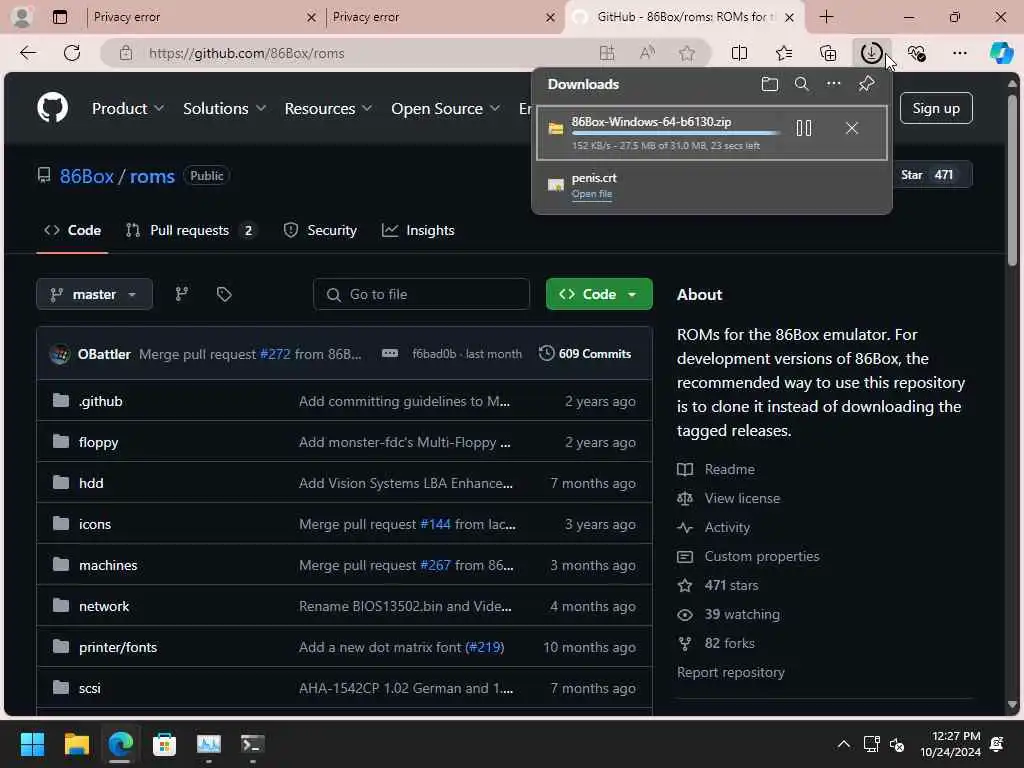View repository tags icon
Viewport: 1024px width, 768px height.
(x=224, y=294)
